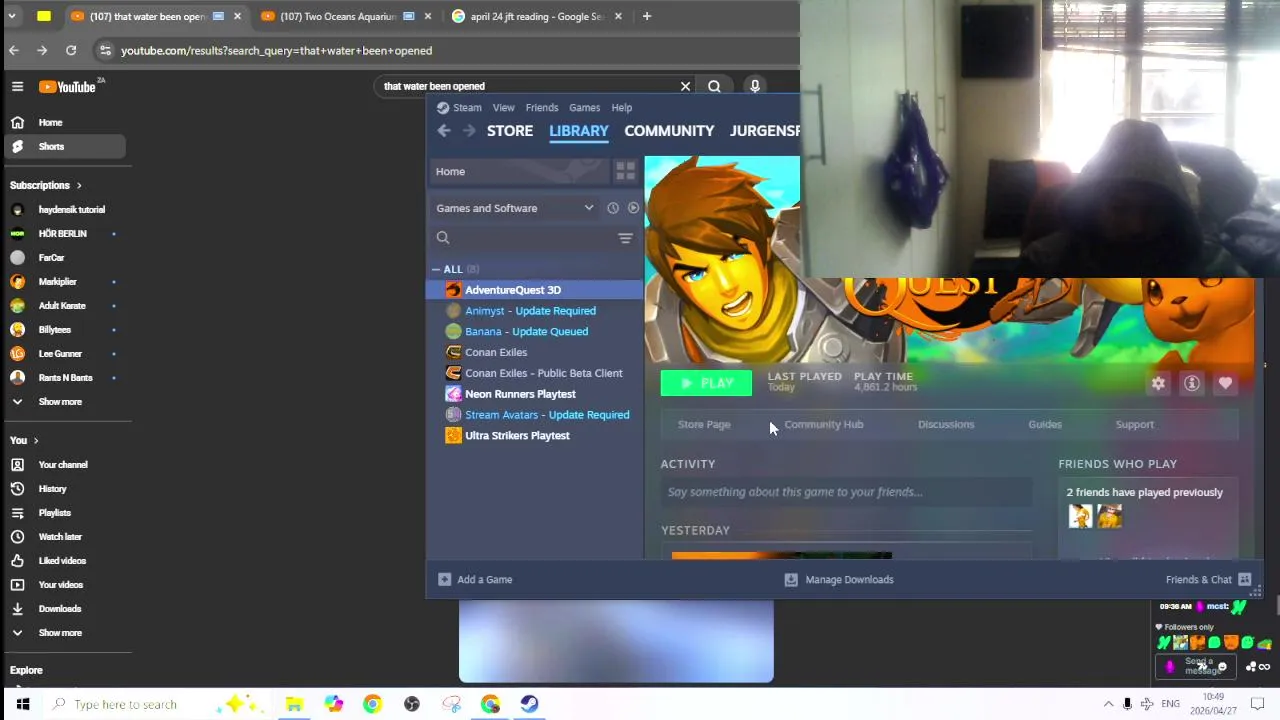1280x720 pixels.
Task: Switch to the 'april 24 jft reading' Google tab
Action: click(537, 16)
